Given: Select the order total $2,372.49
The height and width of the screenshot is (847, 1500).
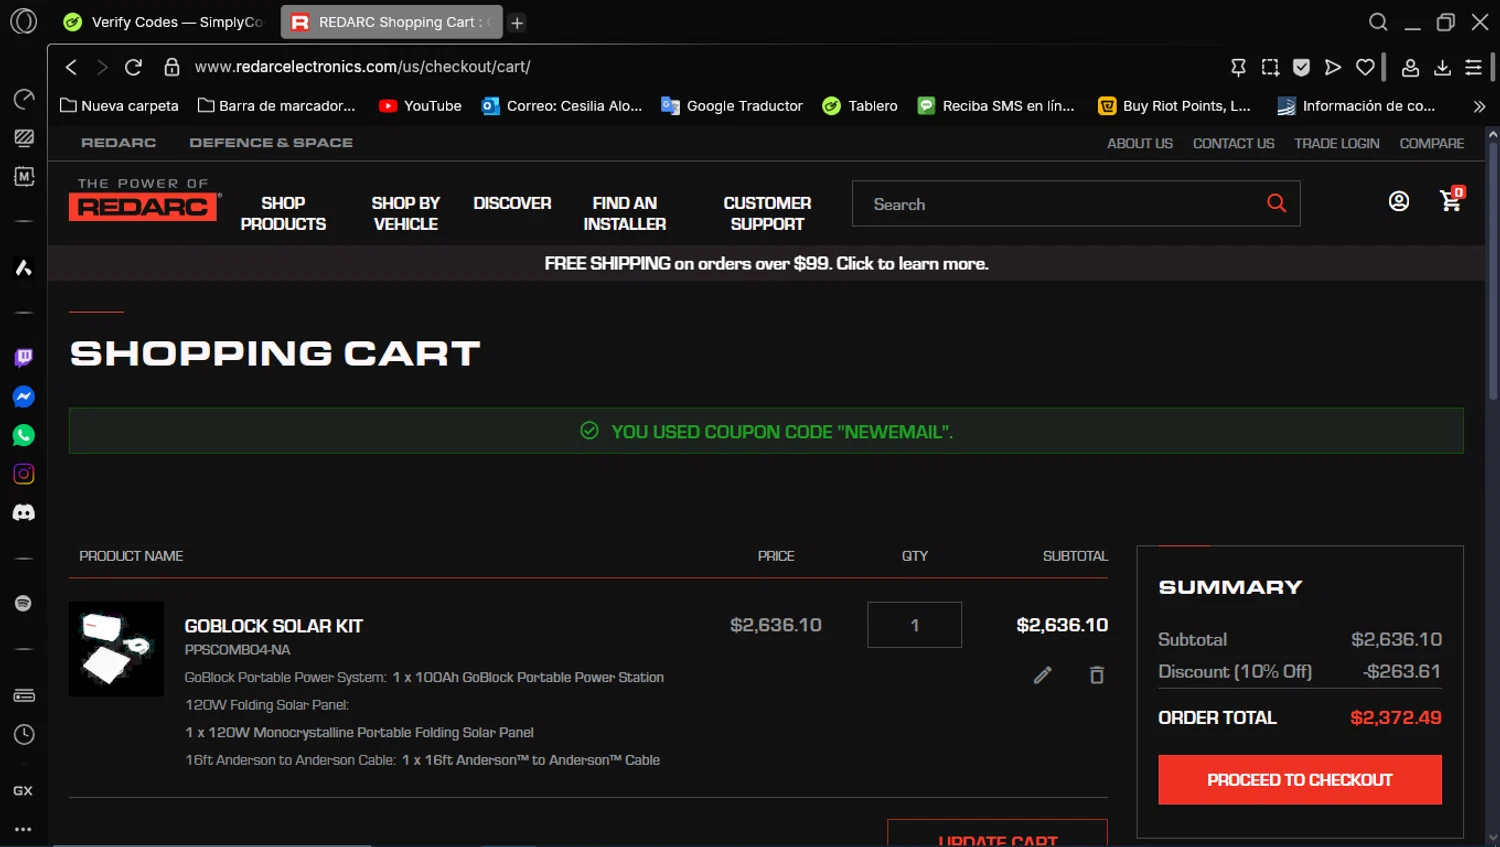Looking at the screenshot, I should (x=1395, y=718).
